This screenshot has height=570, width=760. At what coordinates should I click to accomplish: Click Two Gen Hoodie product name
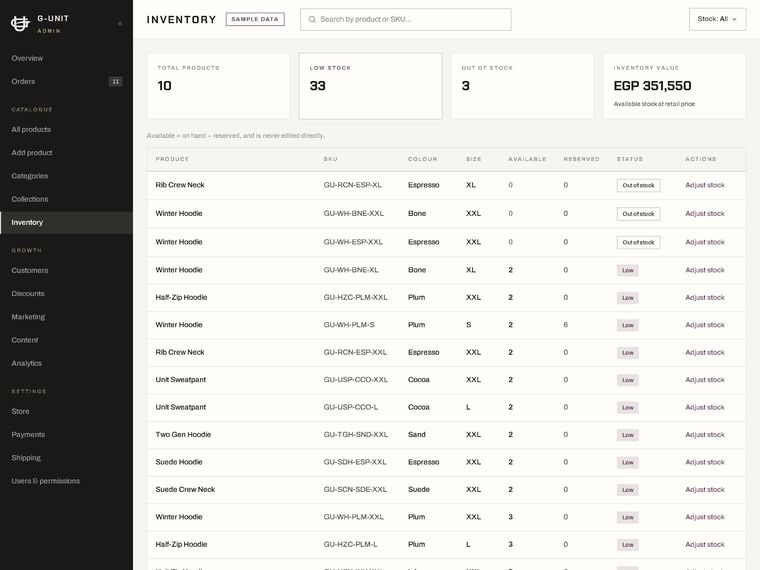183,435
